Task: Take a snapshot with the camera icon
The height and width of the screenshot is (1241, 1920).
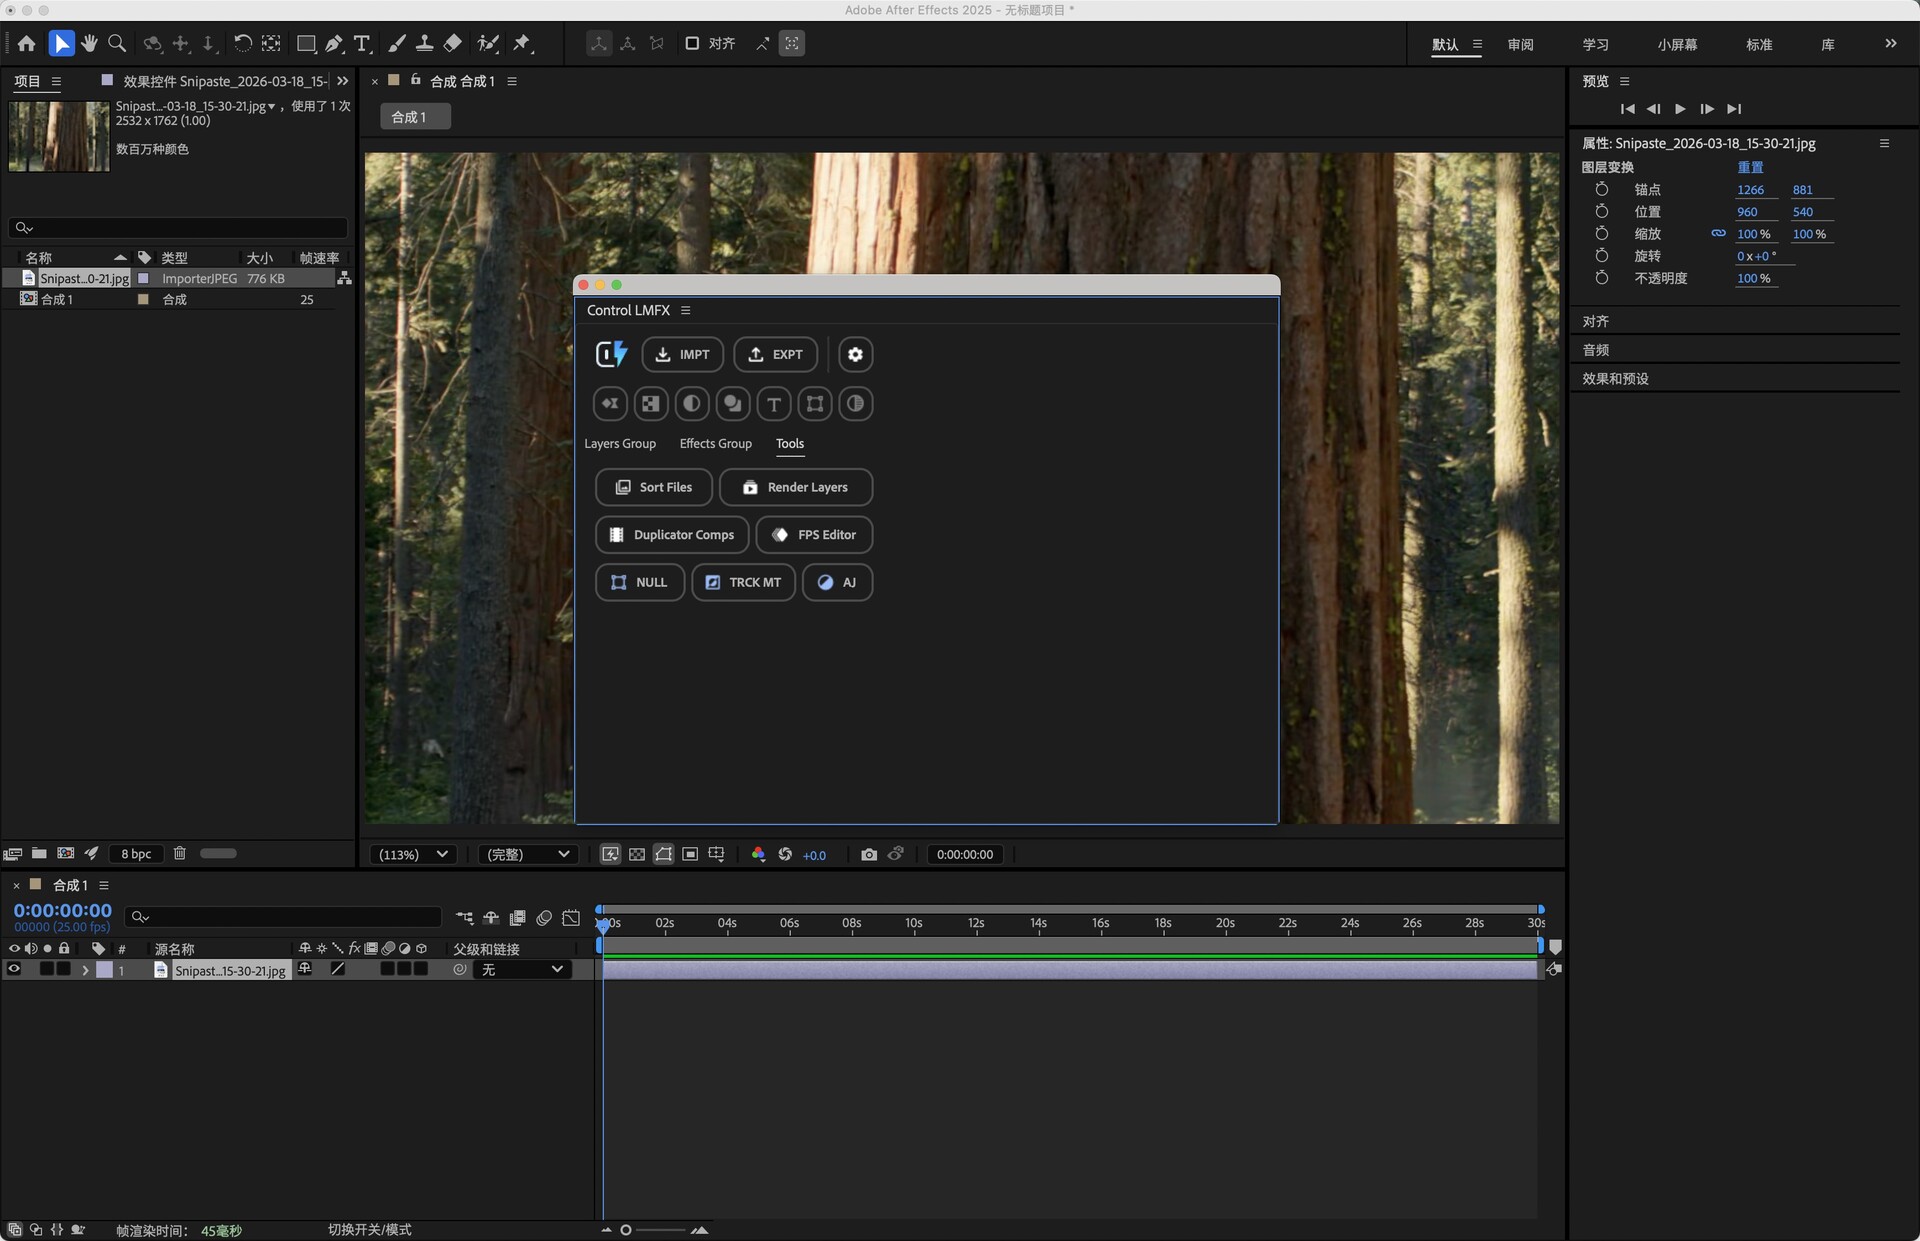Action: [x=868, y=854]
